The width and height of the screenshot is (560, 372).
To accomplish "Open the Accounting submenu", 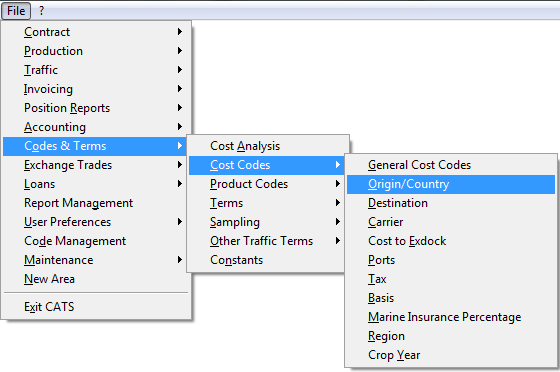I will click(x=95, y=127).
